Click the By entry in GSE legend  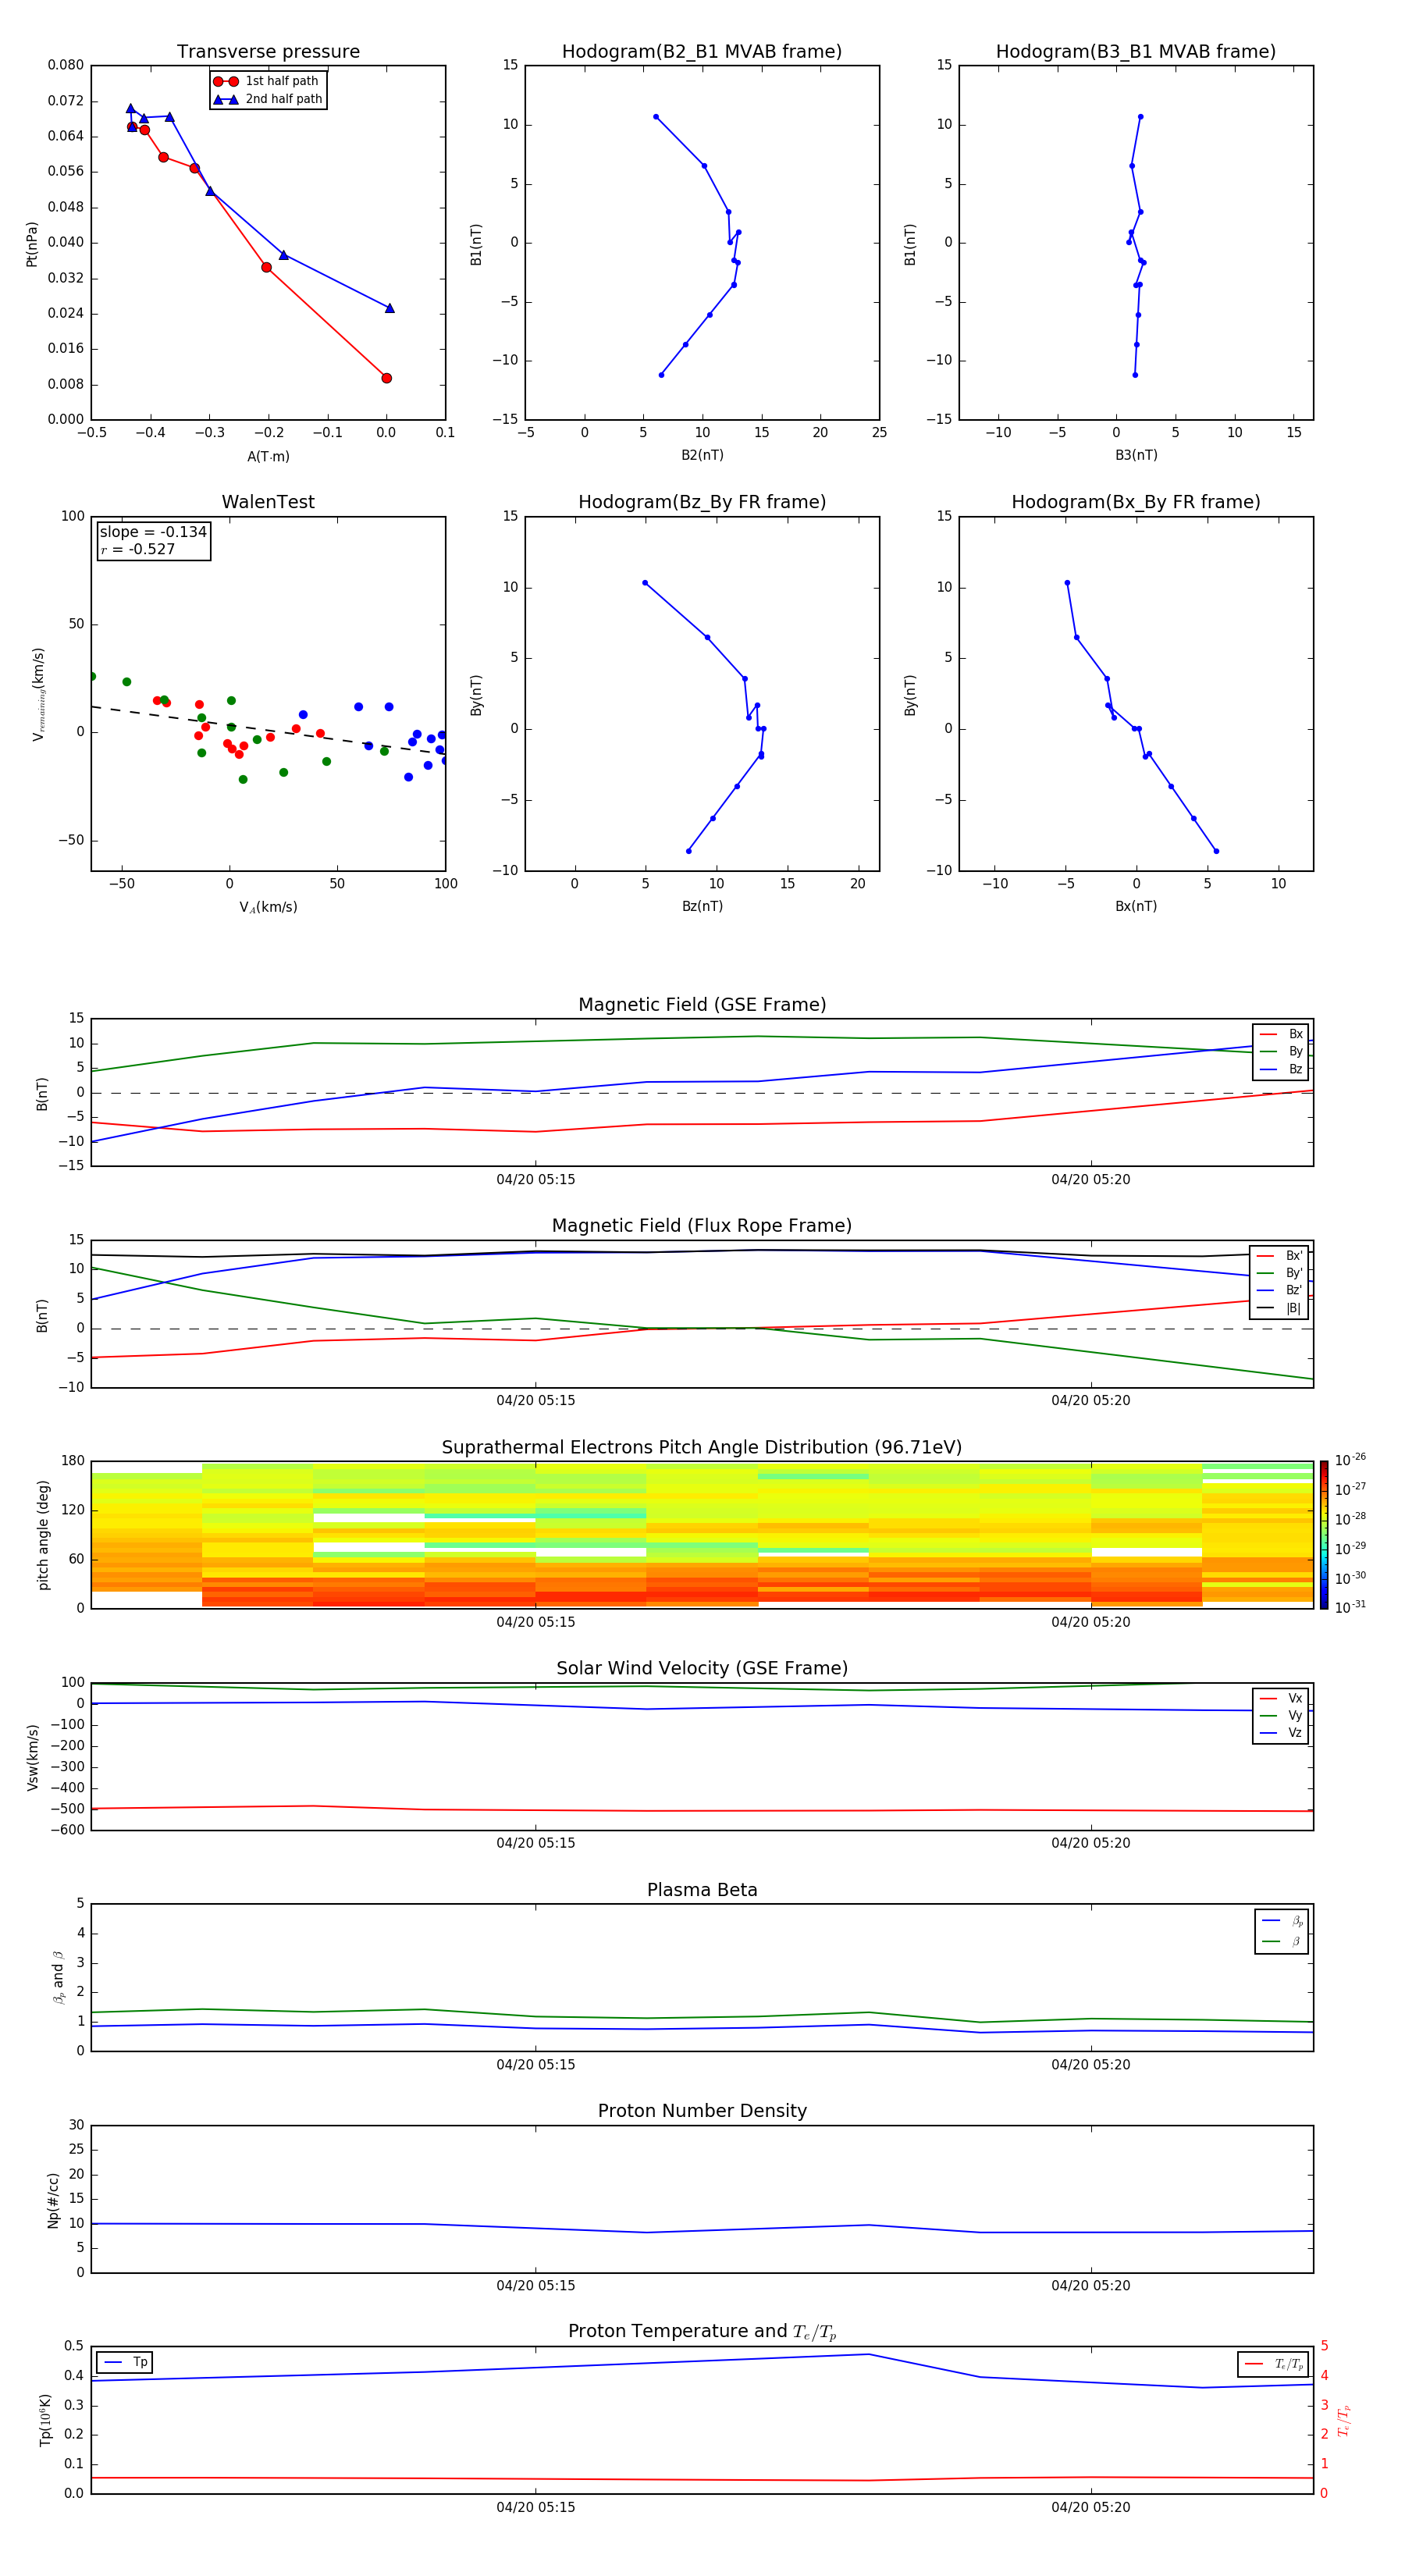click(1281, 1051)
